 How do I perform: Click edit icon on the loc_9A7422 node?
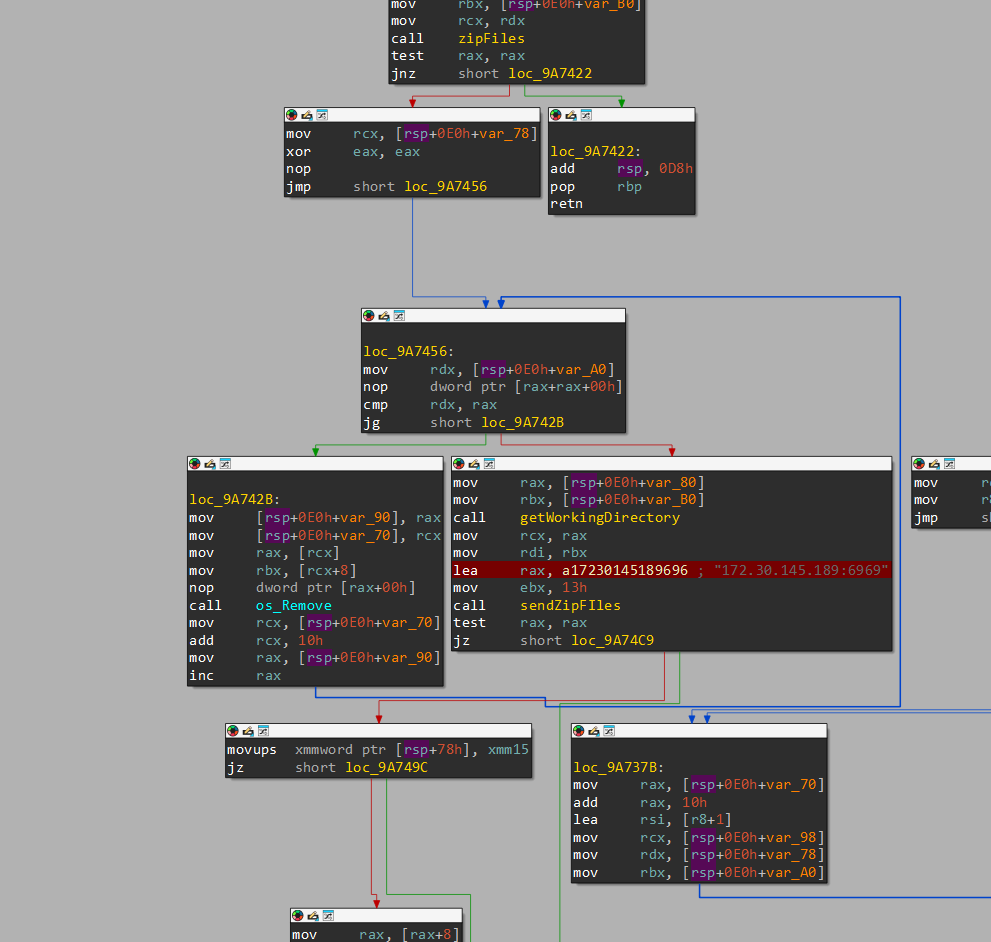(571, 115)
